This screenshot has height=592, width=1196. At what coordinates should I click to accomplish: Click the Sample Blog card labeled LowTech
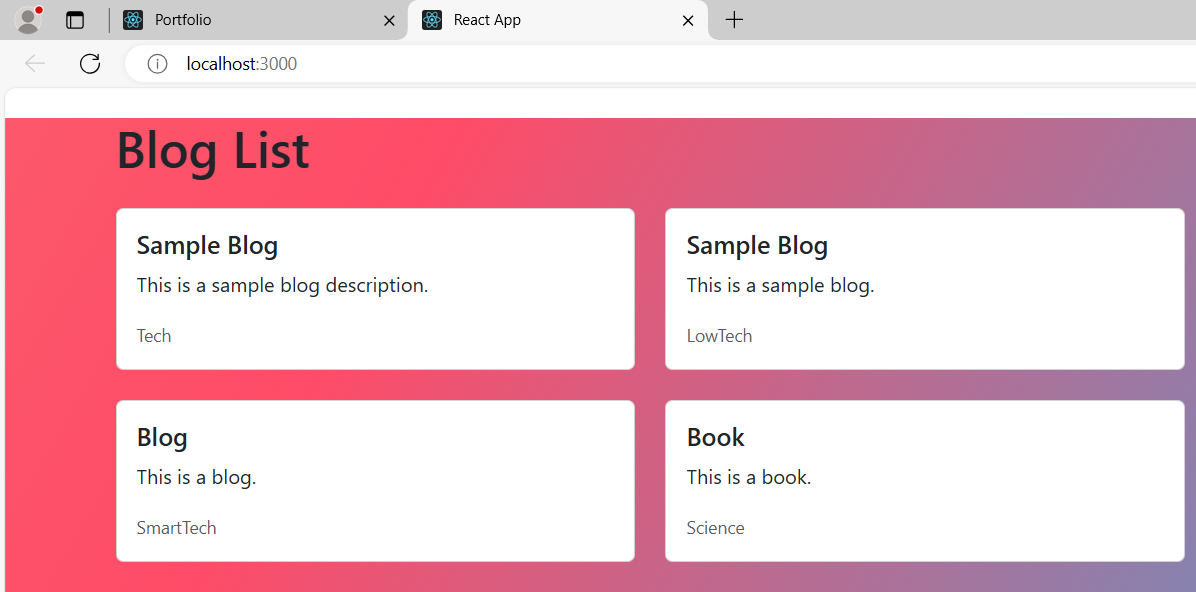click(x=924, y=289)
